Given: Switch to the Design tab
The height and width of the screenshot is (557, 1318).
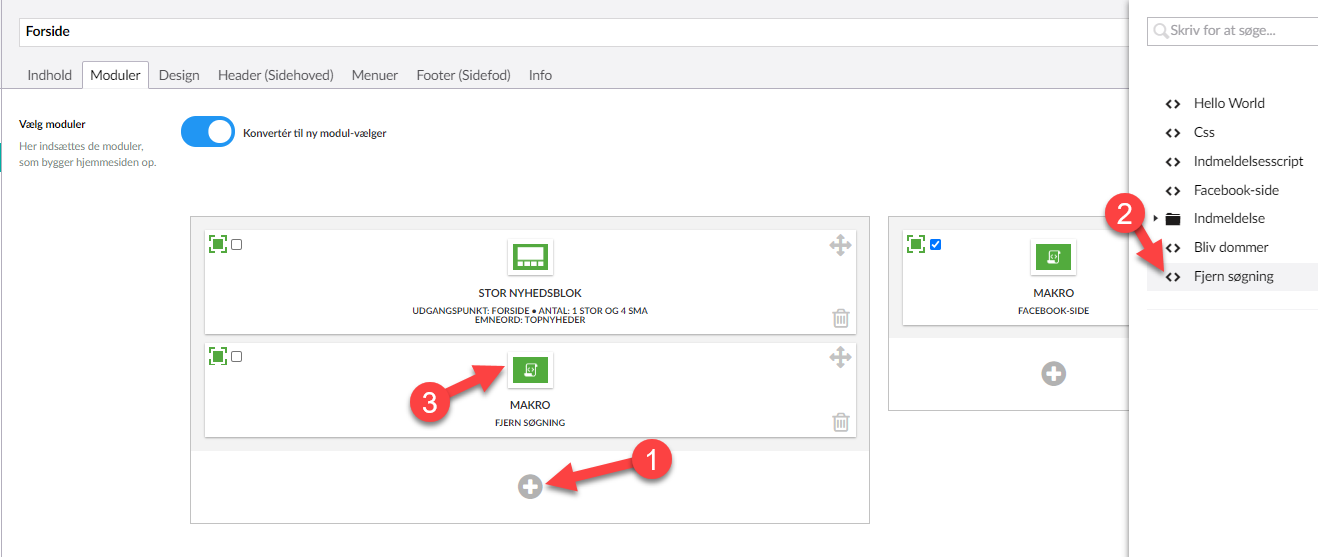Looking at the screenshot, I should pos(179,75).
